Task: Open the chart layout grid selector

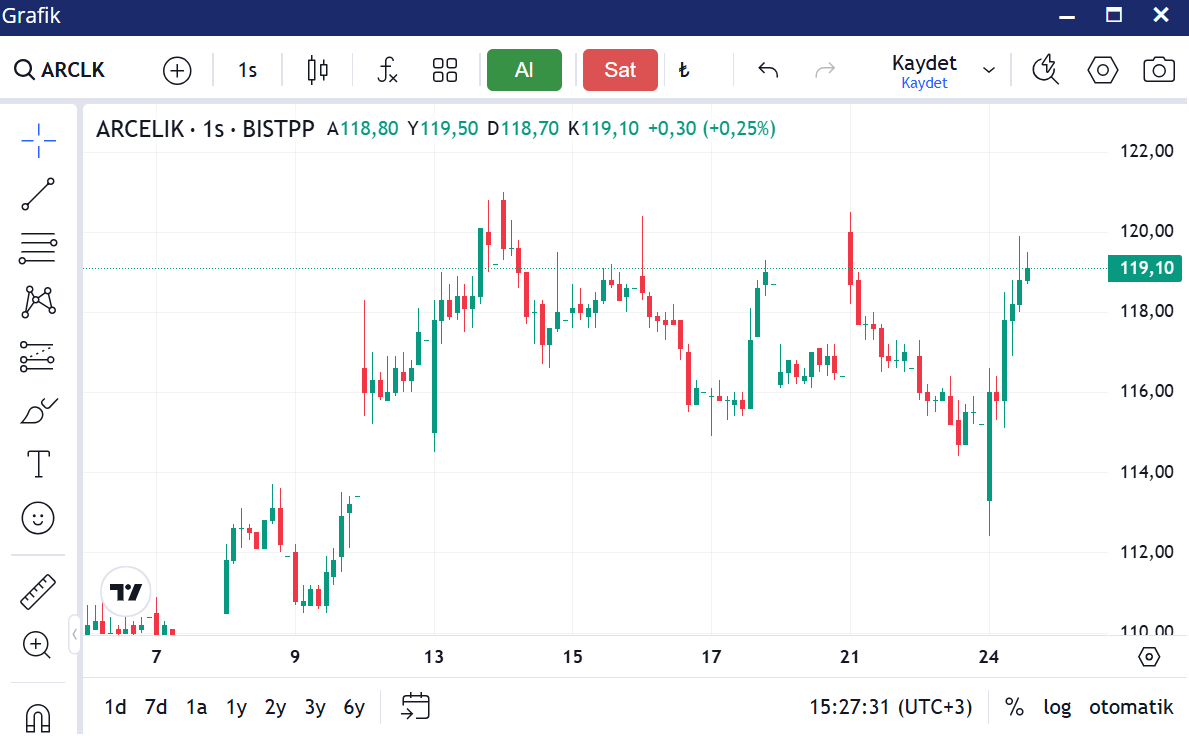Action: click(x=445, y=70)
